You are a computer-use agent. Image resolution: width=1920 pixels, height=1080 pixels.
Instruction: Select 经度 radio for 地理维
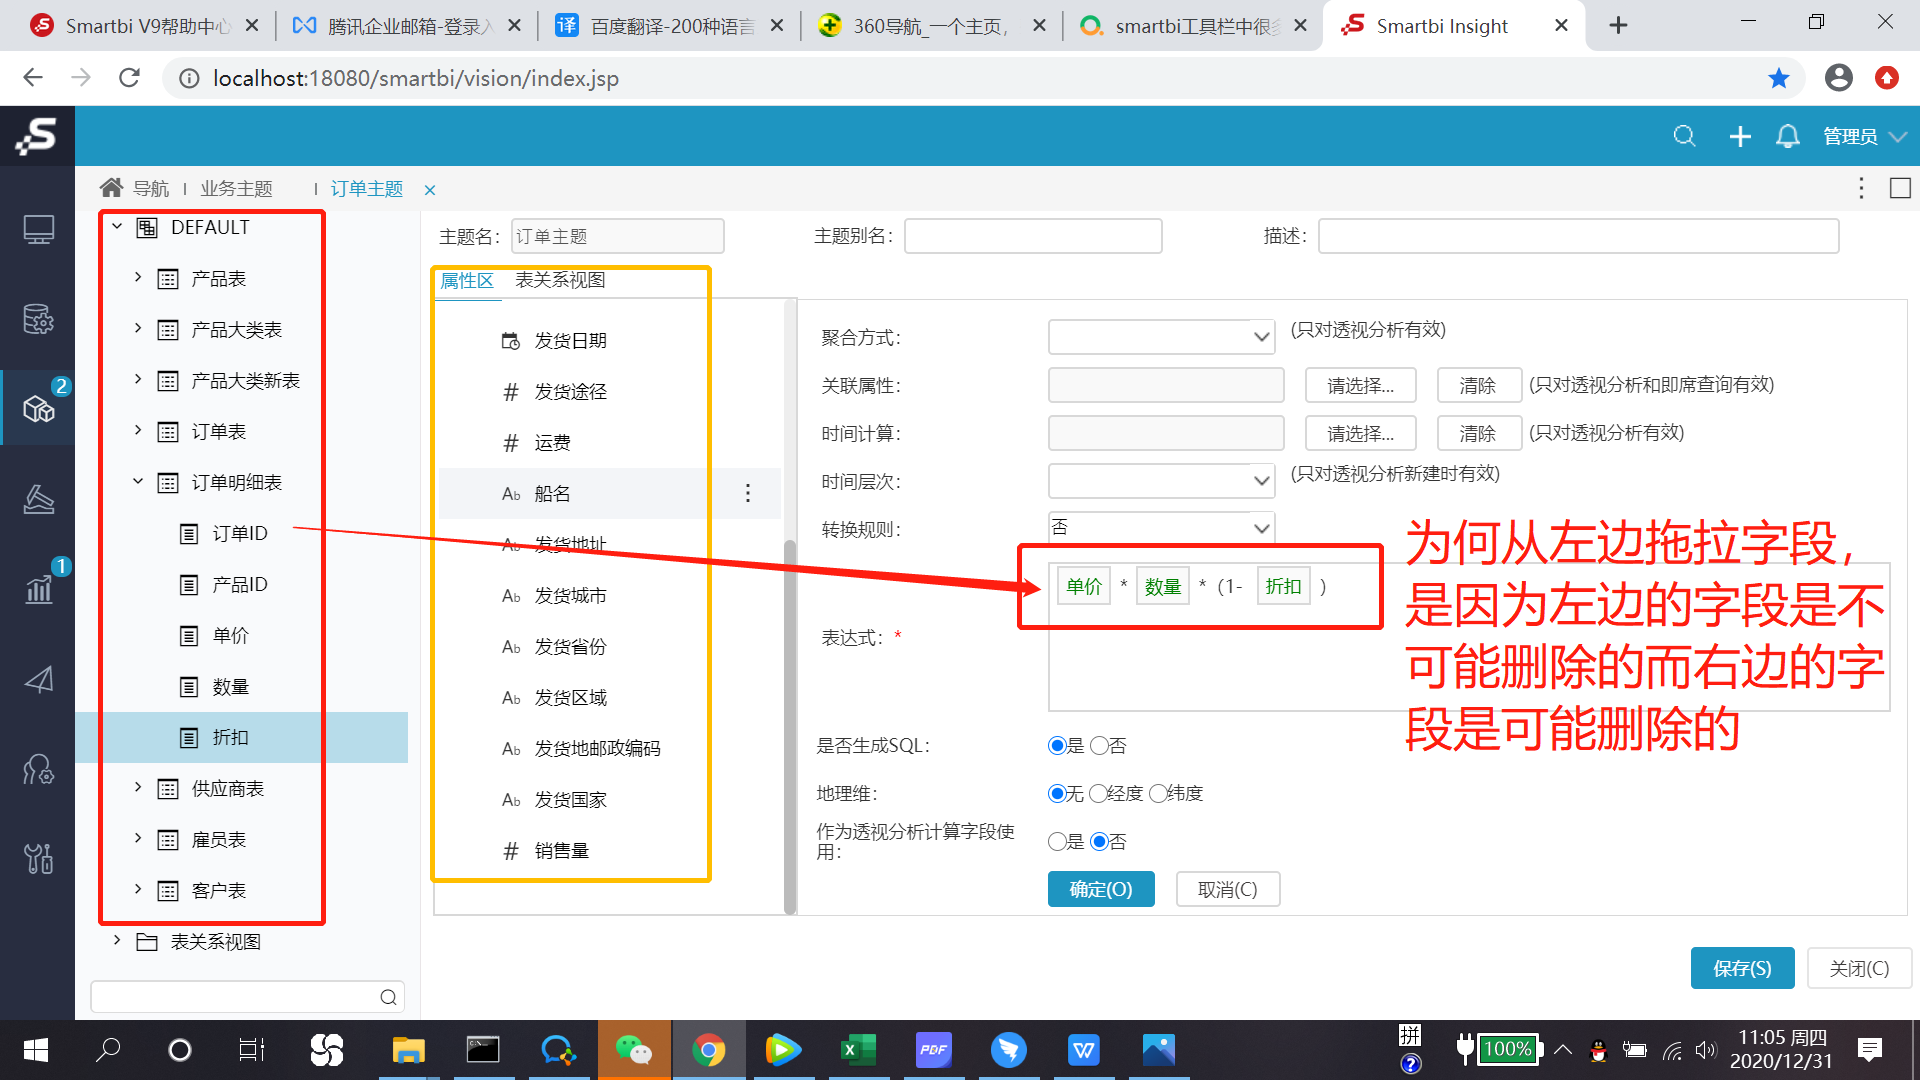click(1099, 794)
